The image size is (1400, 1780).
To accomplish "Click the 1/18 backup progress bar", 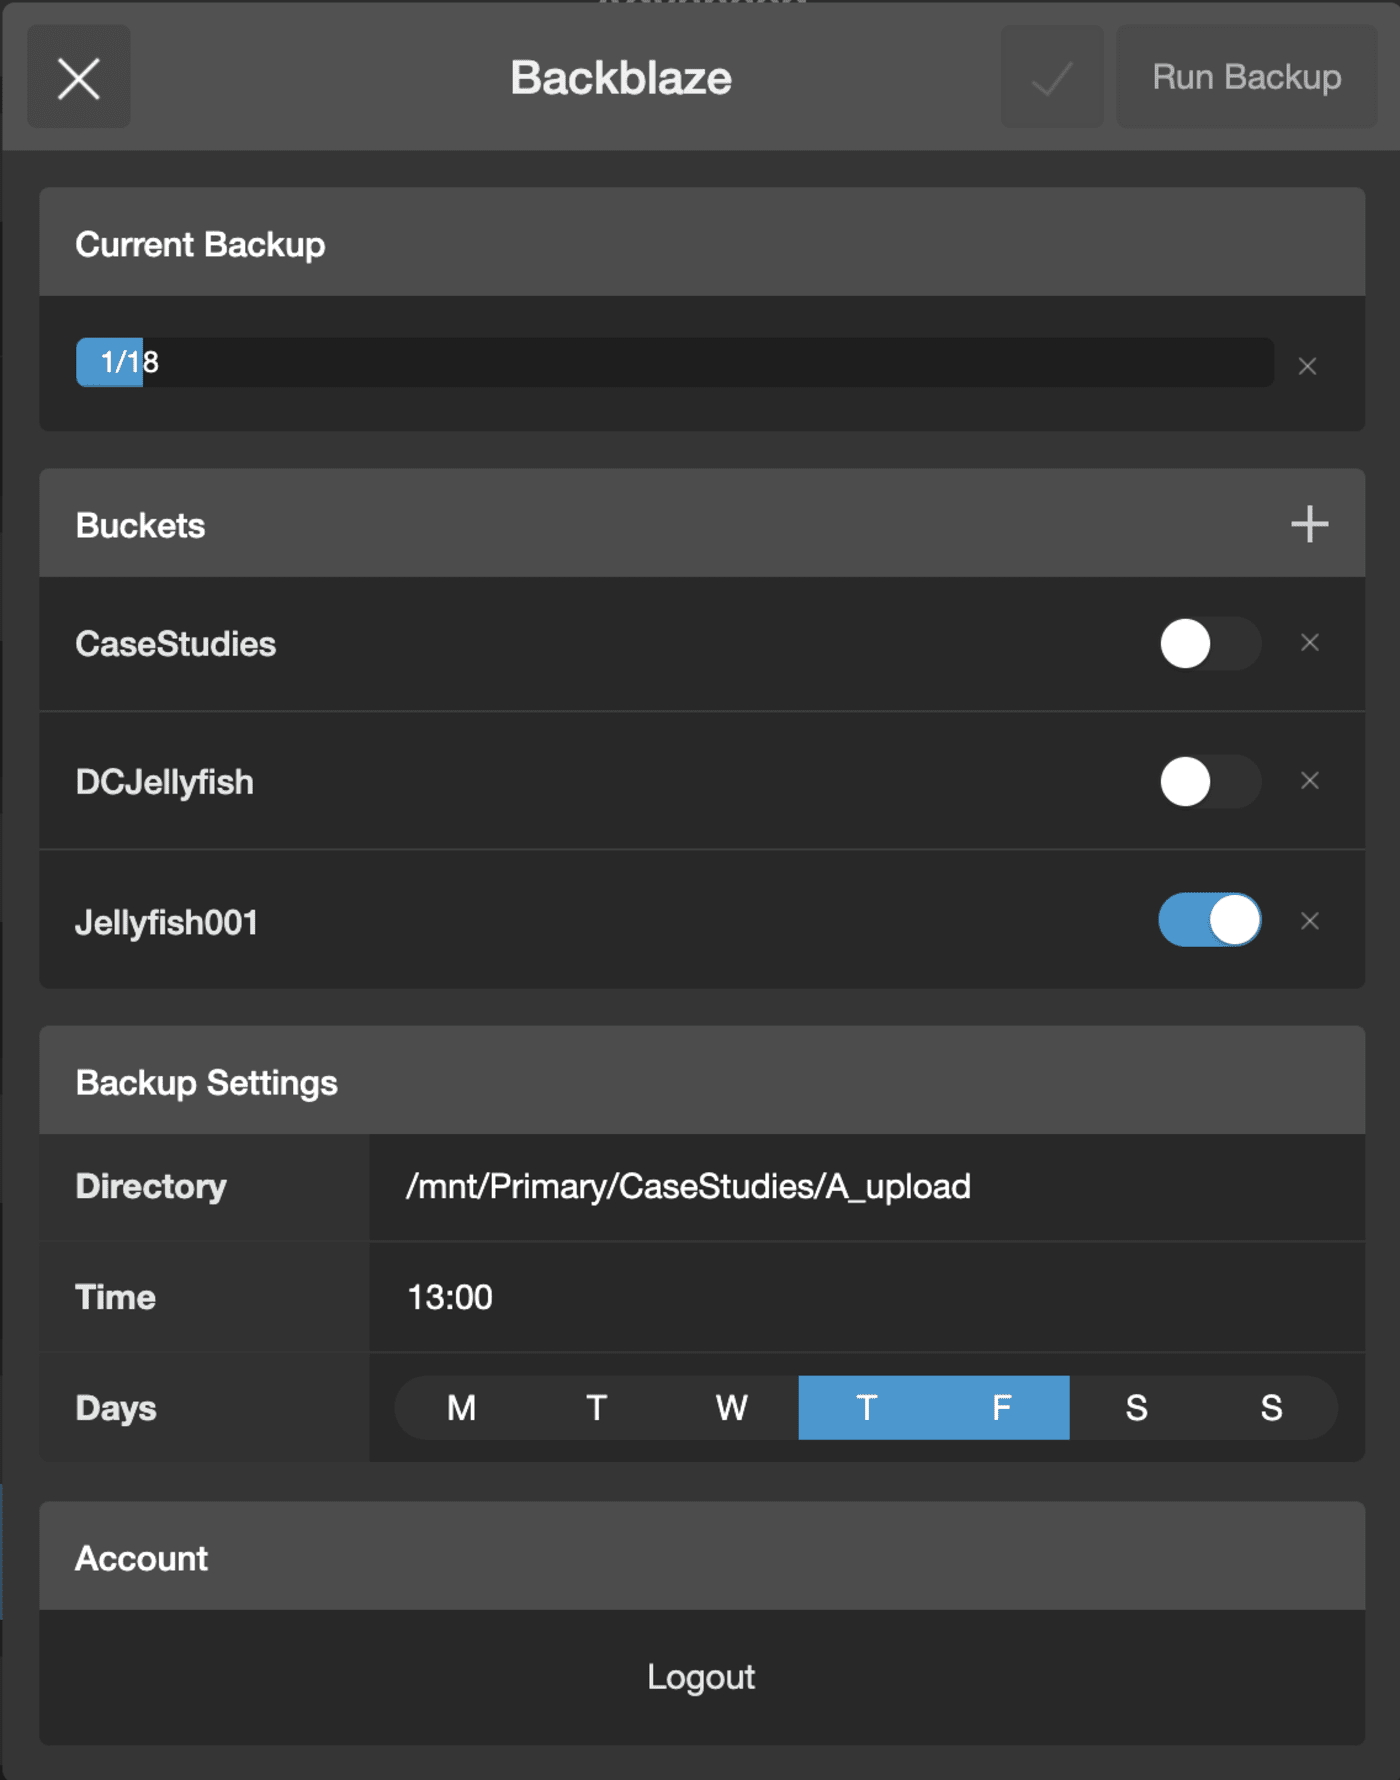I will (x=675, y=362).
